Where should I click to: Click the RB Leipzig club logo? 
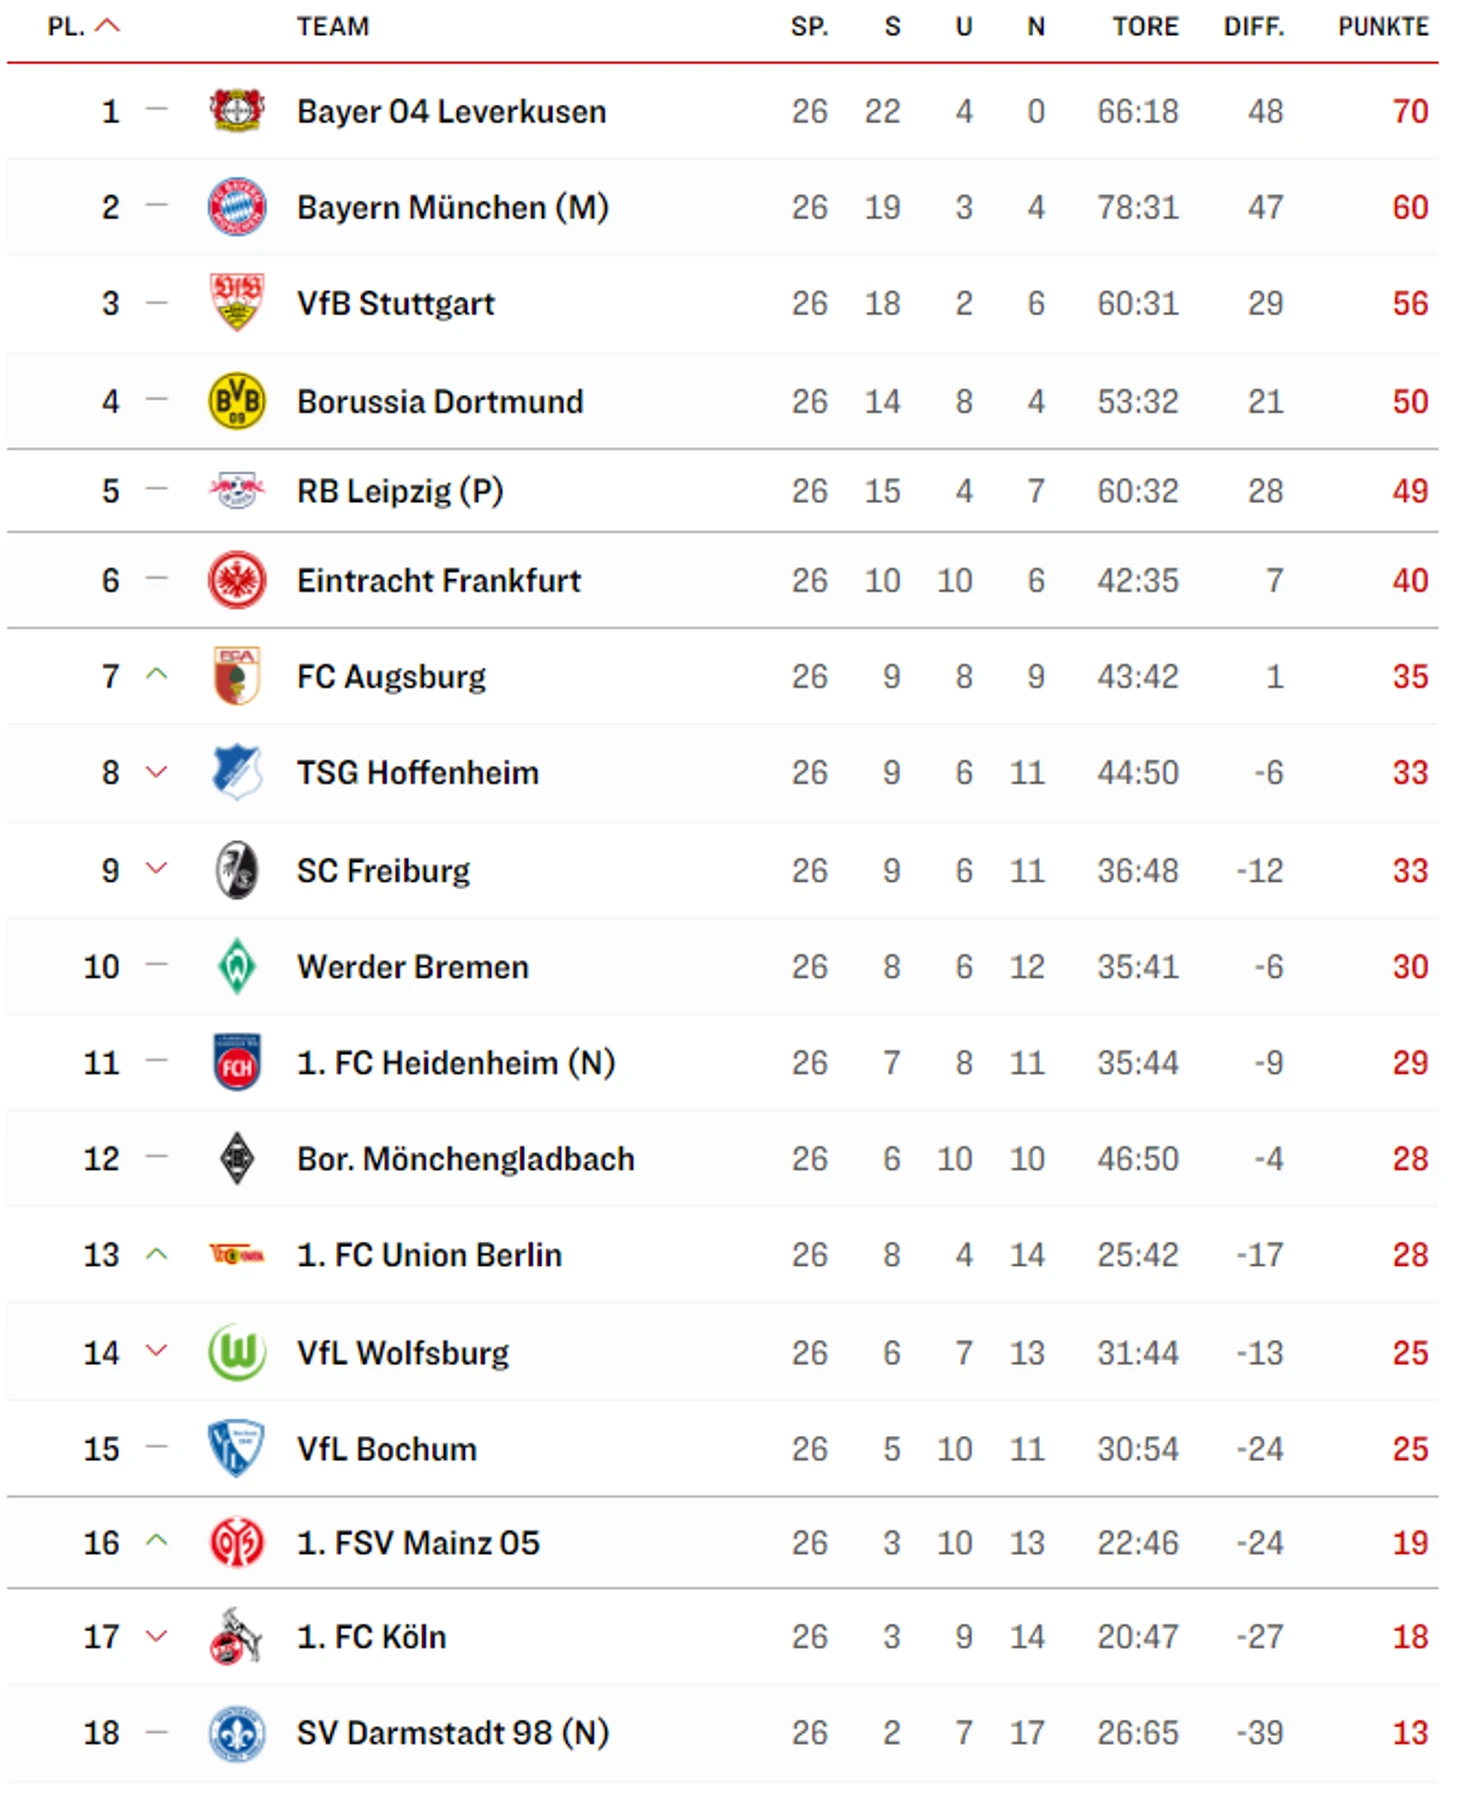tap(237, 490)
